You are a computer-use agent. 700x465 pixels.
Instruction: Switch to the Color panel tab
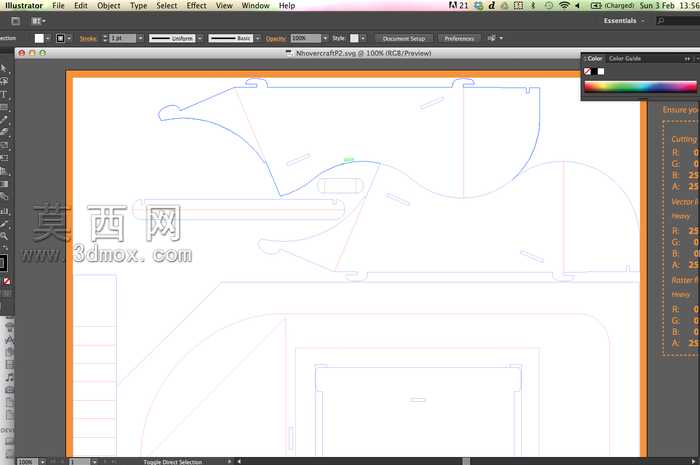tap(594, 58)
